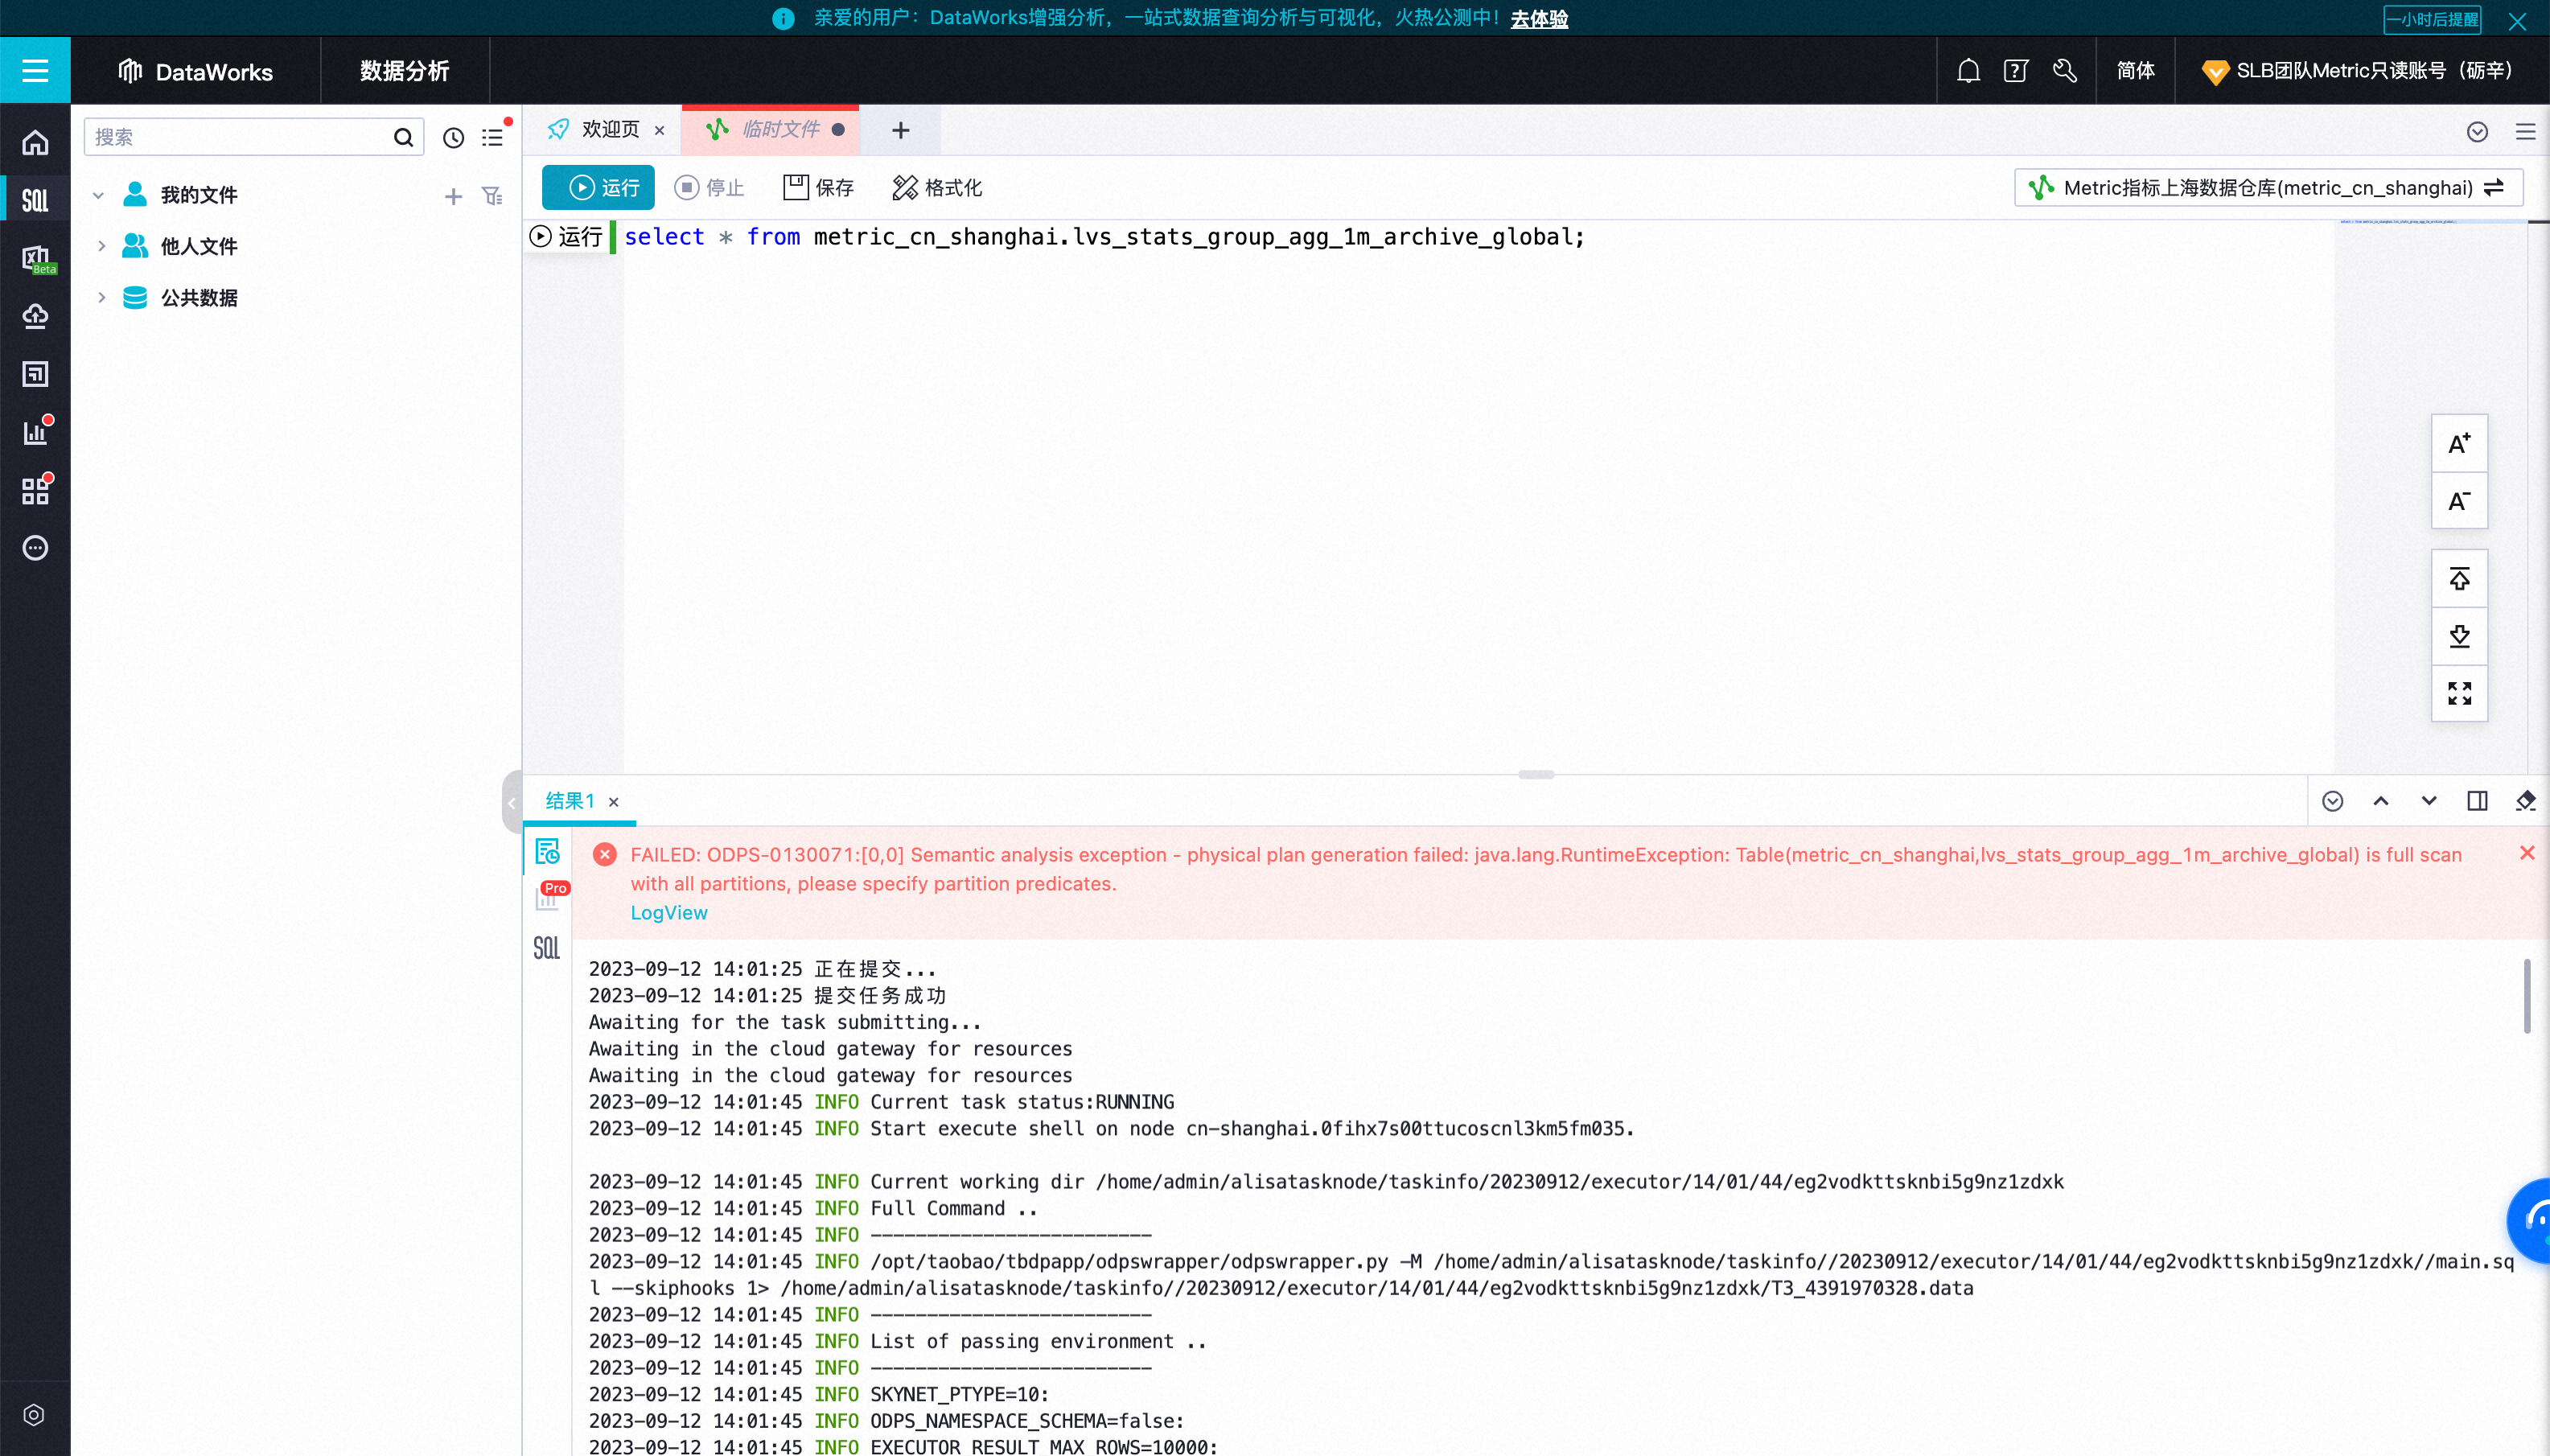The height and width of the screenshot is (1456, 2550).
Task: Click the log panel vertical scrollbar
Action: 2526,995
